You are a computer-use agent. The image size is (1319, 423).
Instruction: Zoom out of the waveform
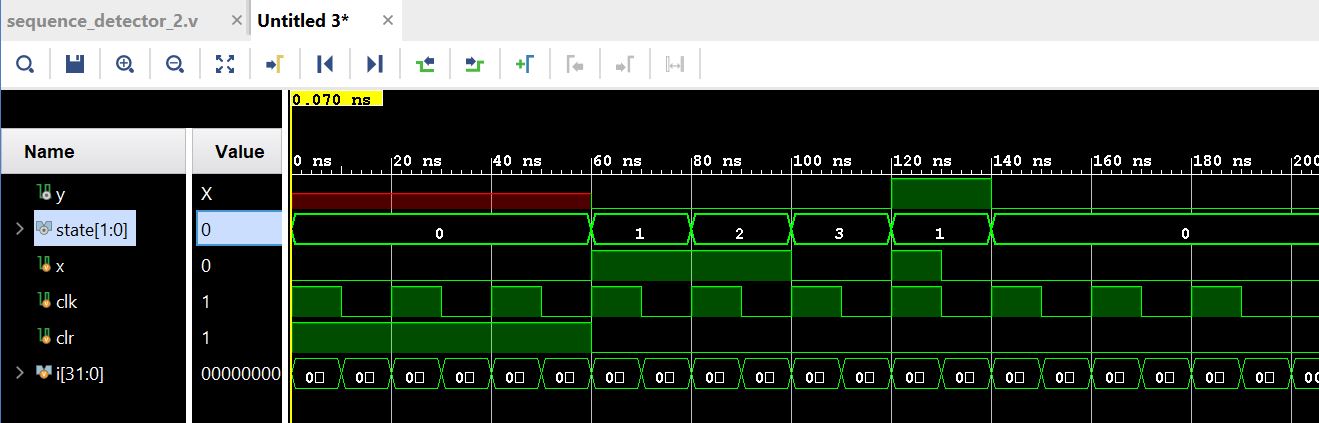(175, 64)
